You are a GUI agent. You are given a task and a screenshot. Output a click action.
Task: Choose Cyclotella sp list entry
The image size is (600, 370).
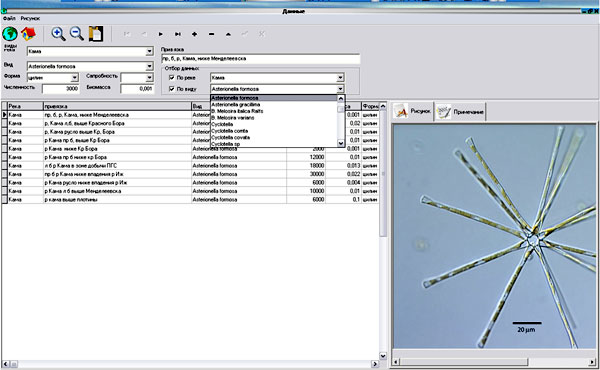[226, 144]
